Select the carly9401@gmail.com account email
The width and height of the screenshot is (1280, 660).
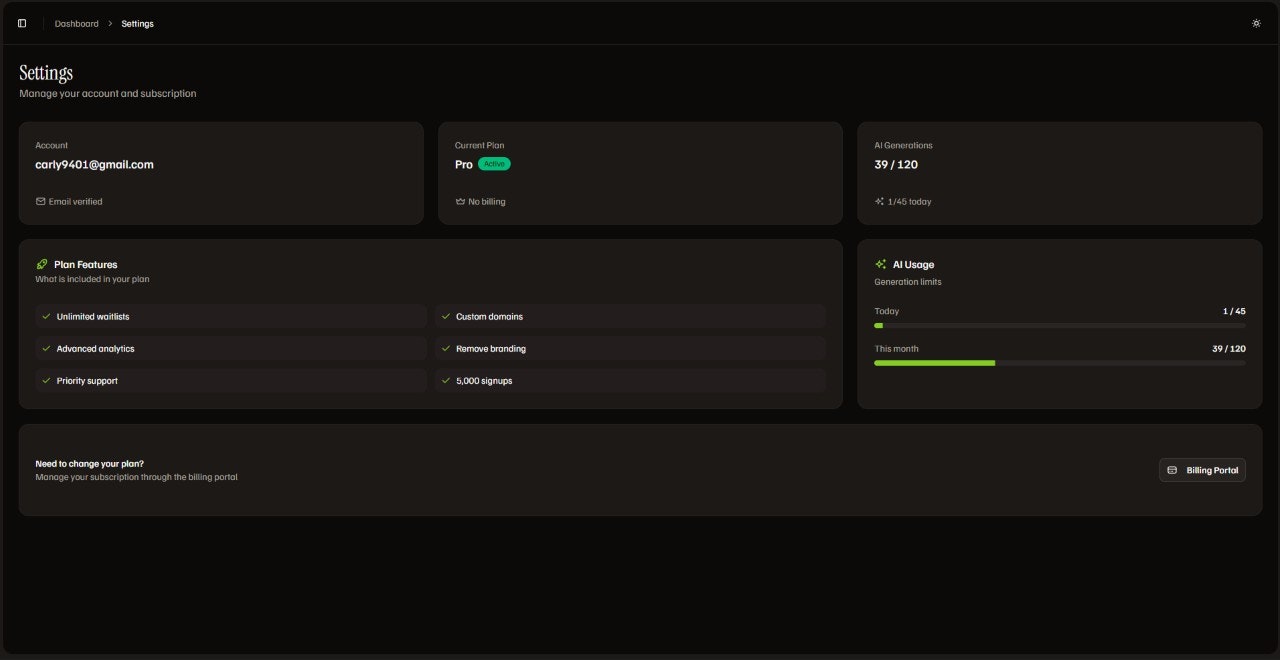click(x=94, y=164)
